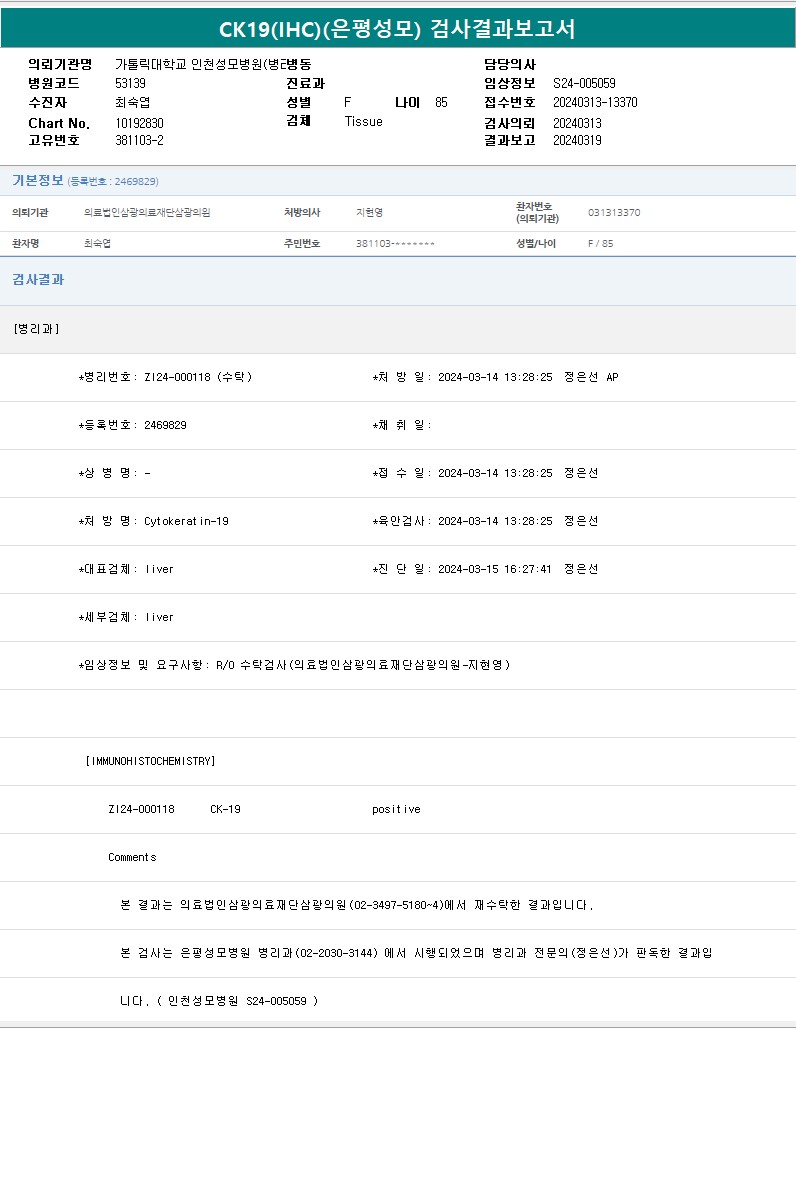Screen dimensions: 796x1191
Task: Select the CK-19 positive result text
Action: pyautogui.click(x=396, y=809)
